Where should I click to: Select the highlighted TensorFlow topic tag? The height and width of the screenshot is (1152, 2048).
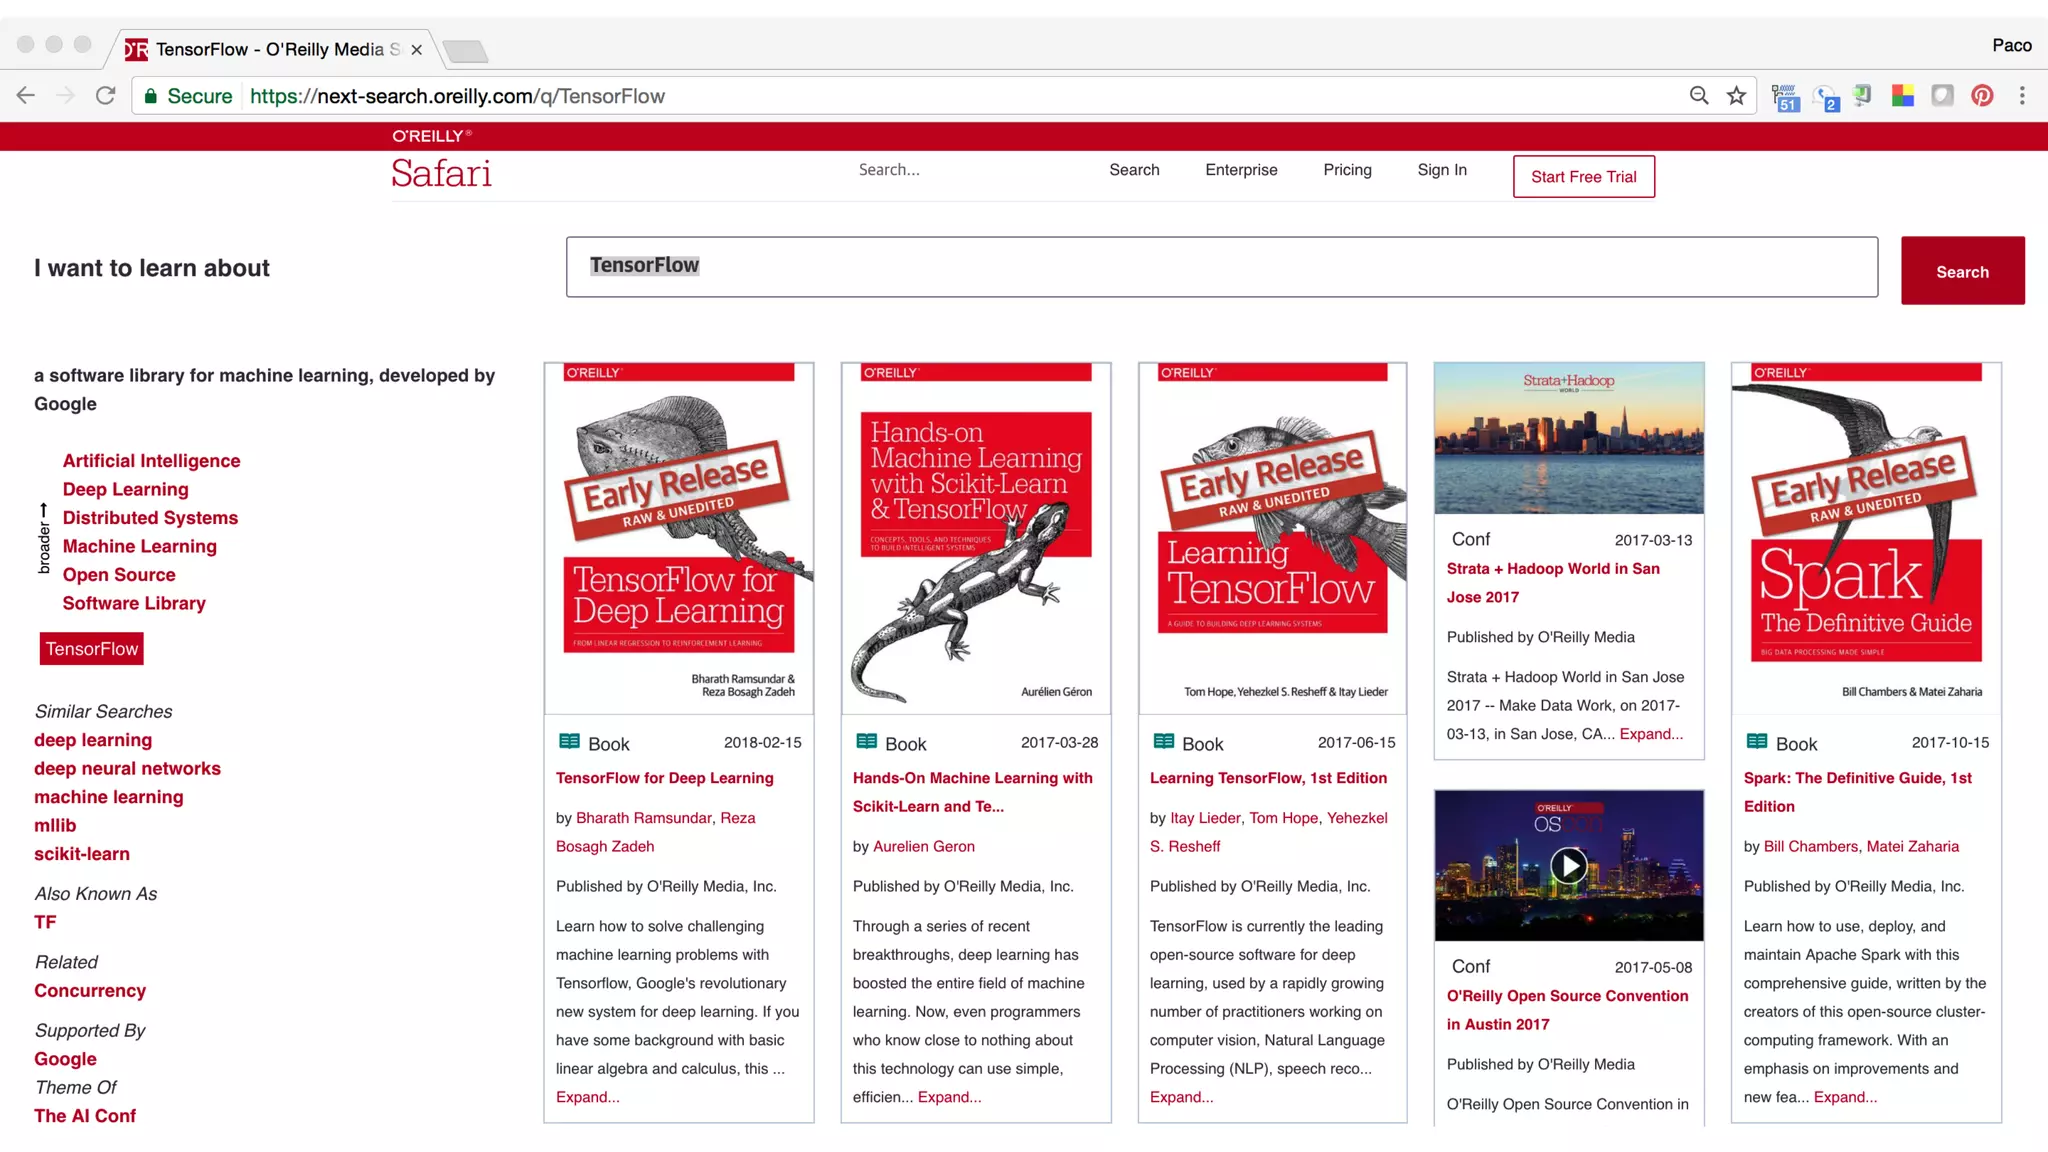(x=92, y=649)
